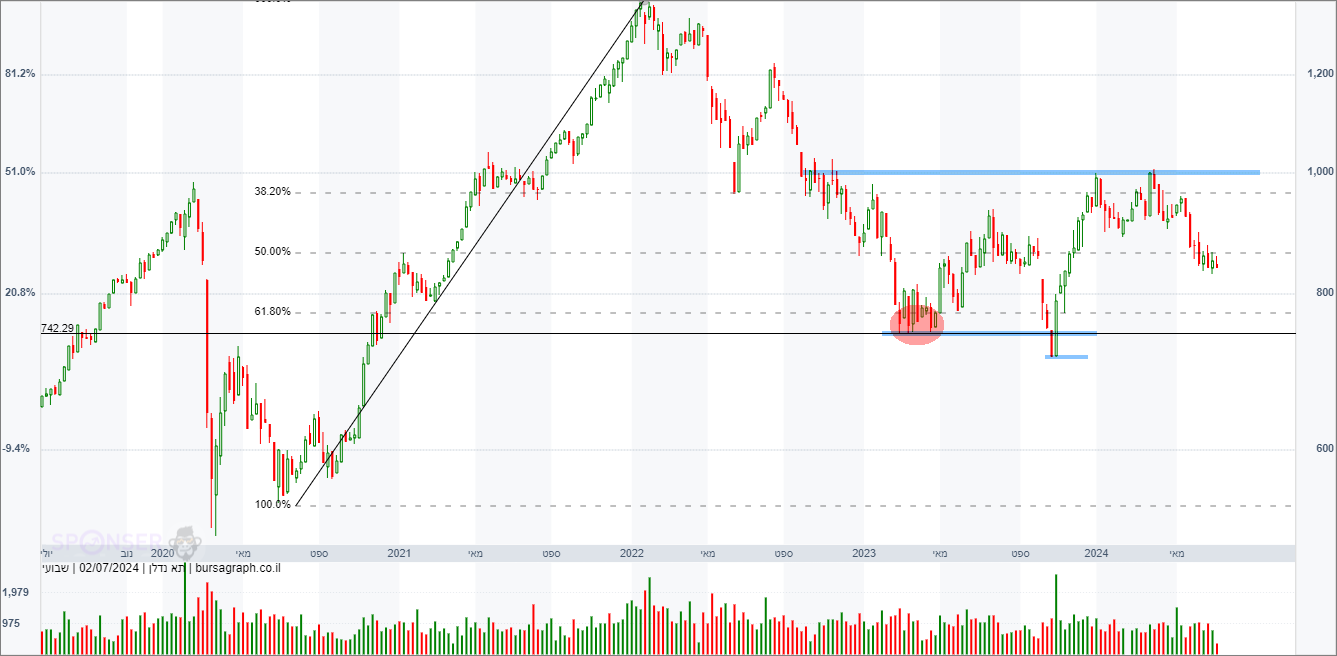
Task: Select the red ellipse highlight on the chart
Action: 916,324
